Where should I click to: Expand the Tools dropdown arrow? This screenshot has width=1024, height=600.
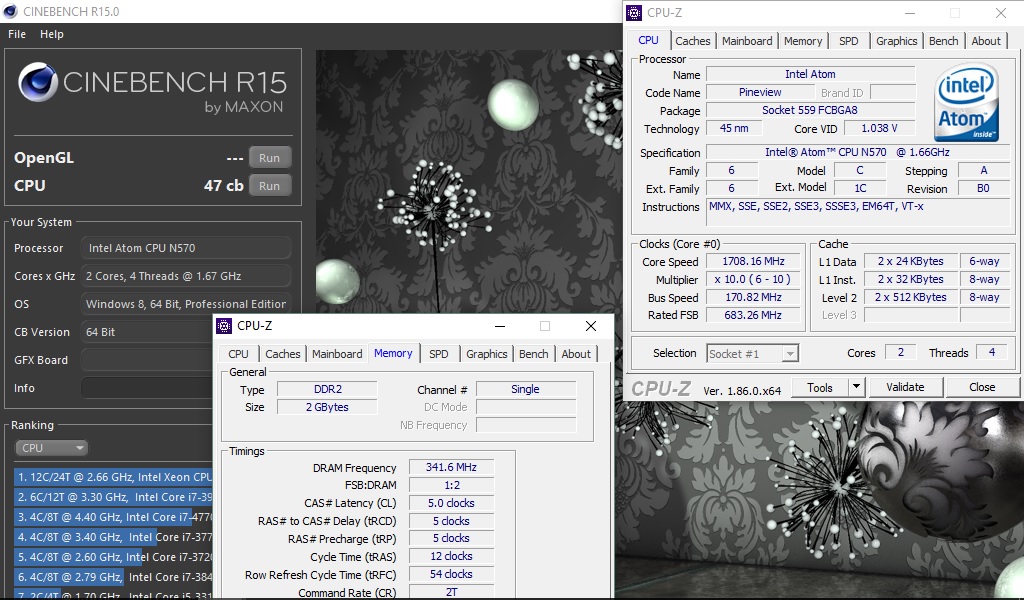(x=856, y=388)
